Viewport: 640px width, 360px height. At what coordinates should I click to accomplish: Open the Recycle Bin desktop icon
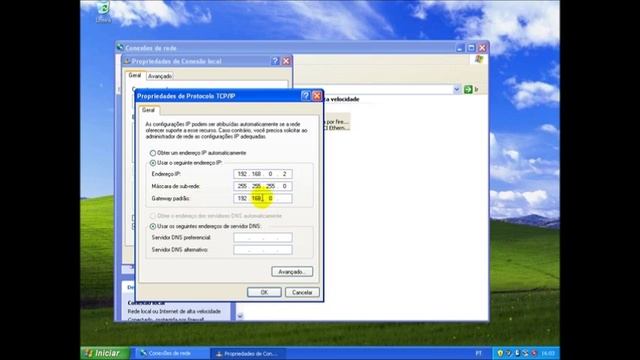(103, 11)
